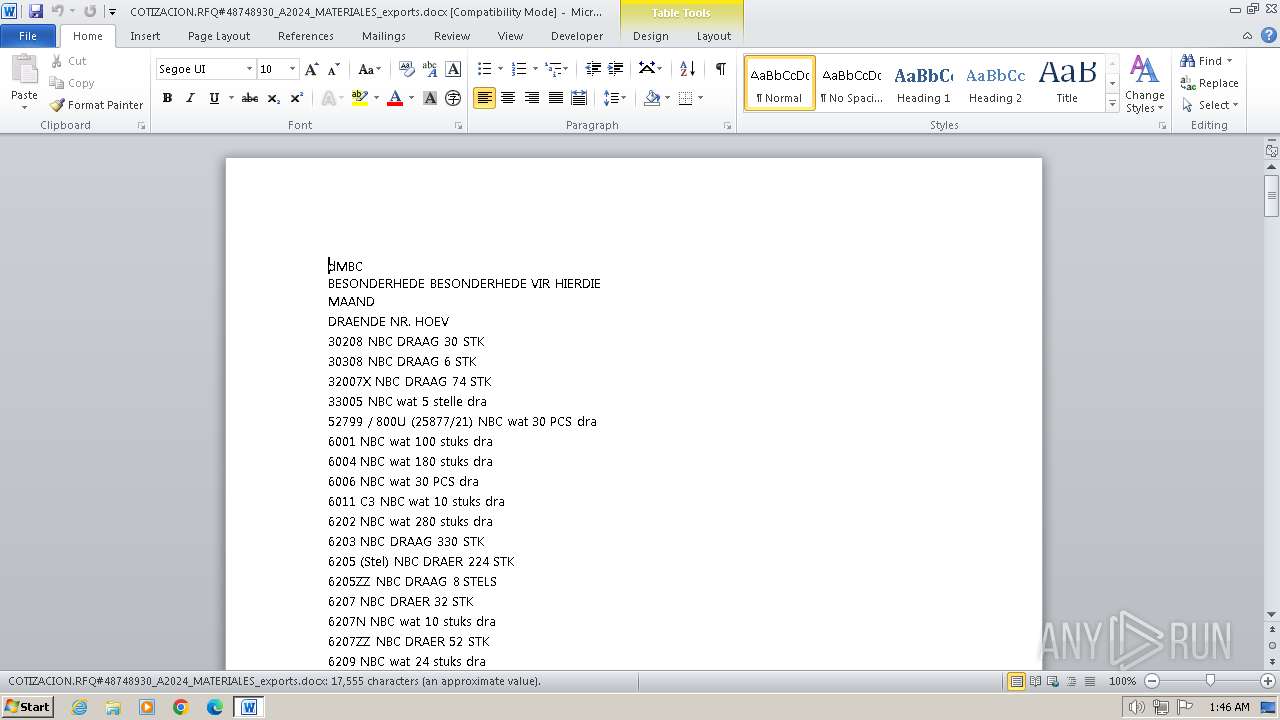Click Increase Indent icon
1280x720 pixels.
pos(616,69)
